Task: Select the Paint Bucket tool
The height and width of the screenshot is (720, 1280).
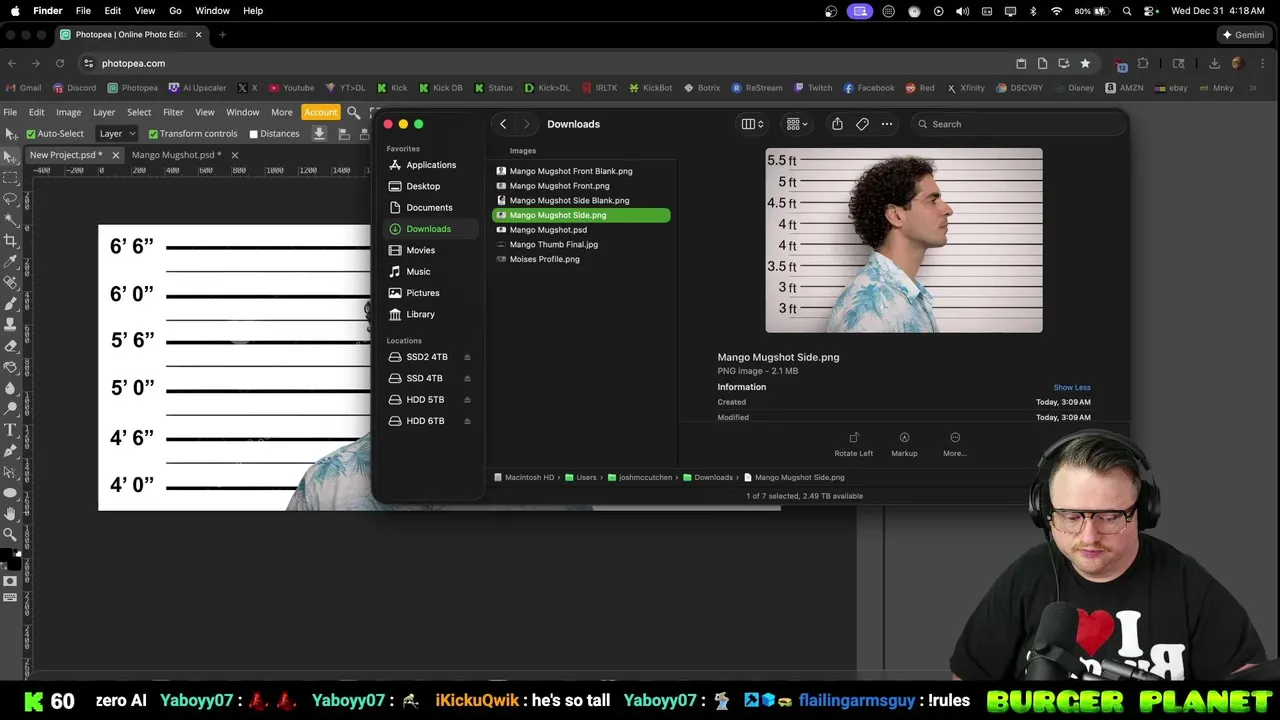Action: click(10, 367)
